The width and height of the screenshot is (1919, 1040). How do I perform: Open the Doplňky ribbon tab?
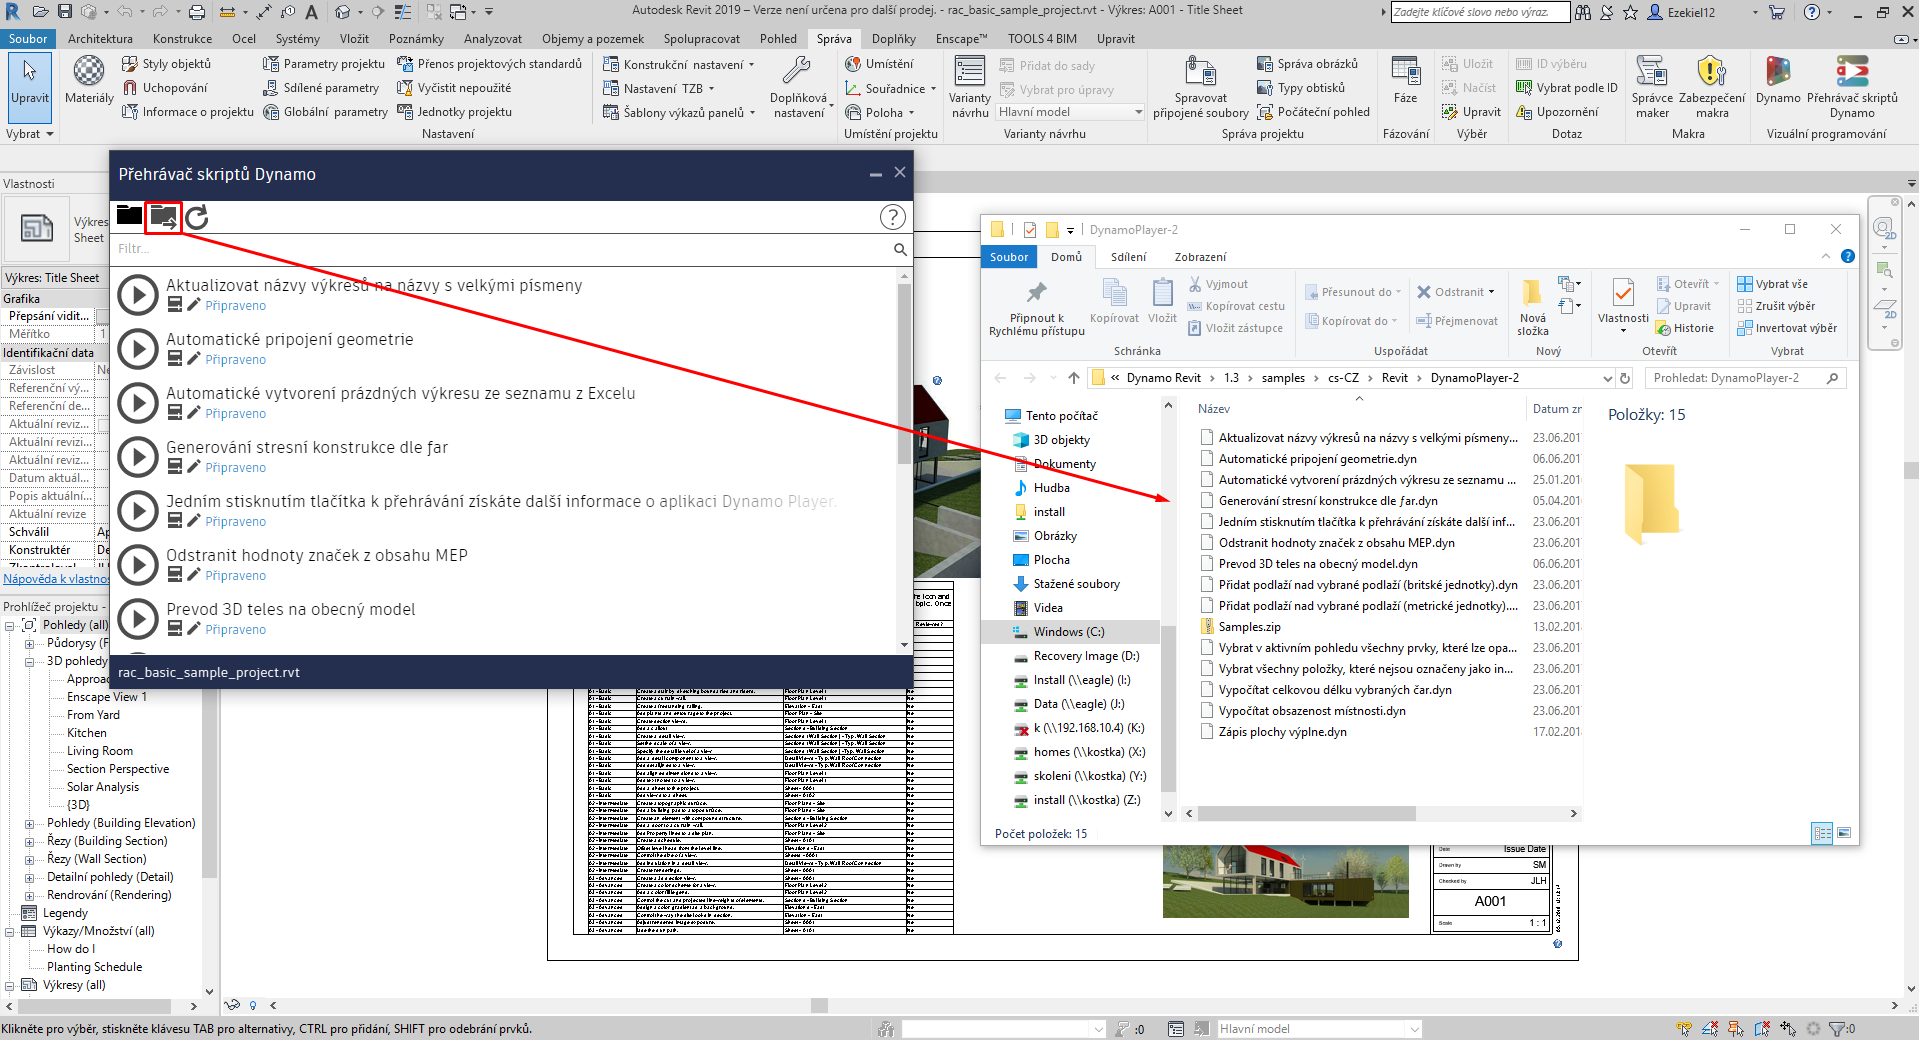pyautogui.click(x=893, y=39)
